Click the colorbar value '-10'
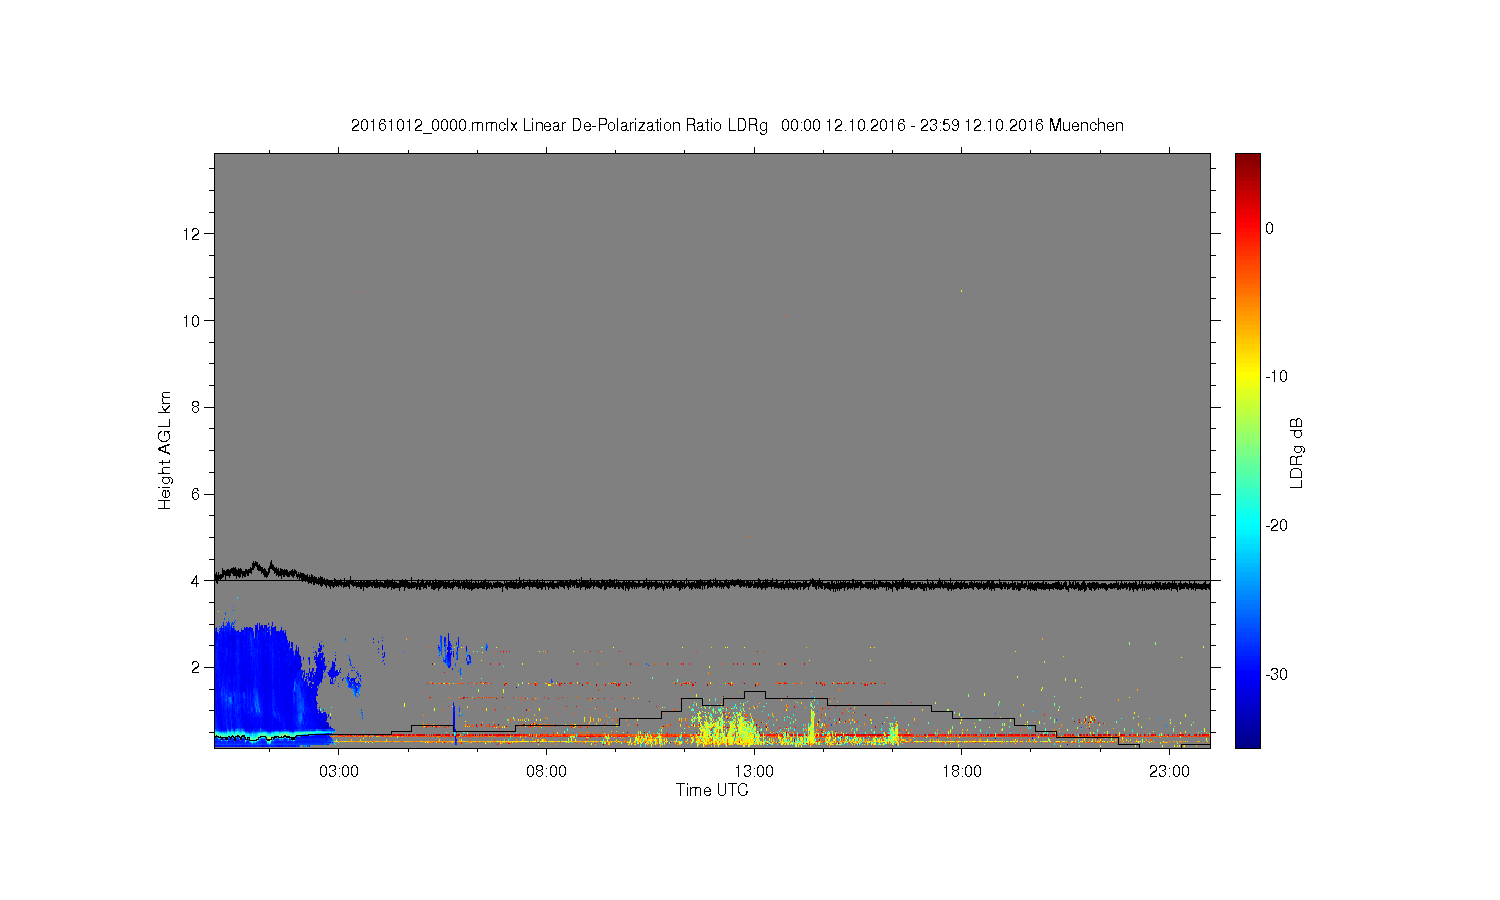The image size is (1500, 900). coord(1276,377)
